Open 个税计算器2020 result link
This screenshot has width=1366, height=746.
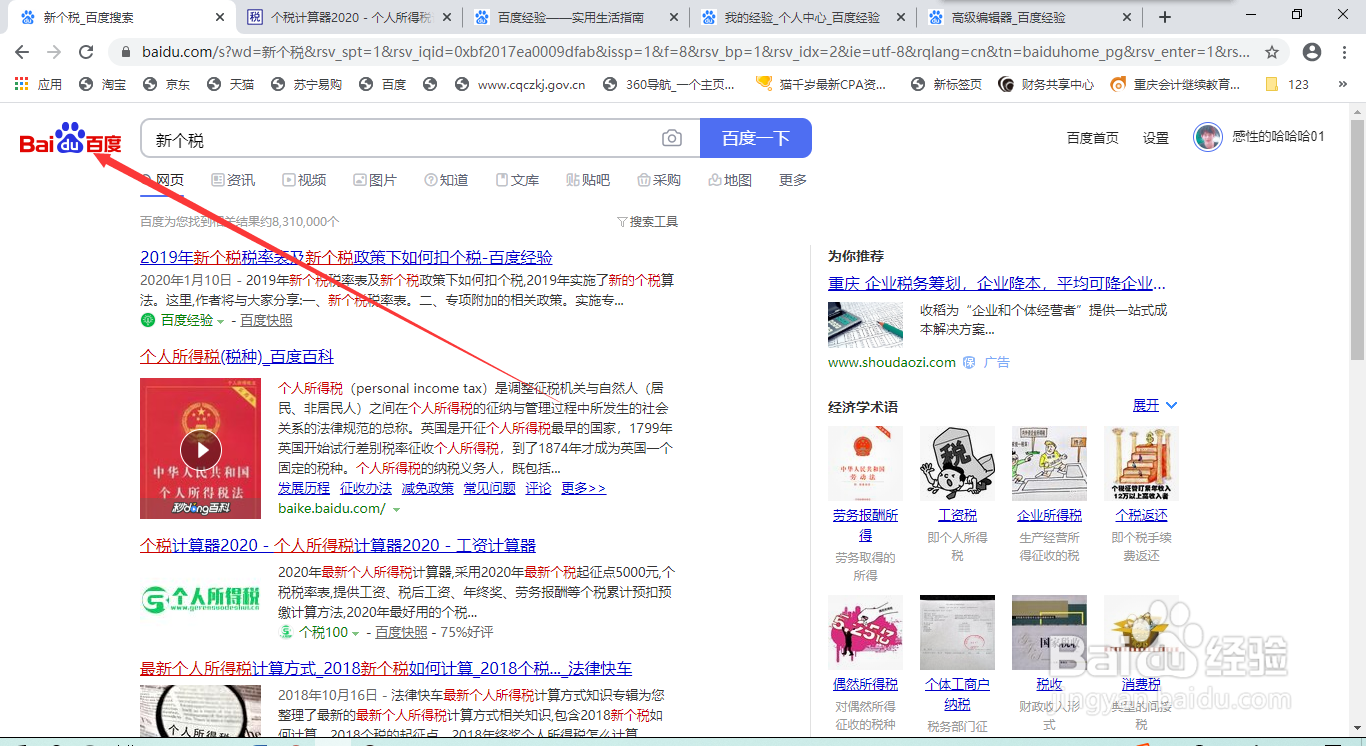tap(338, 545)
